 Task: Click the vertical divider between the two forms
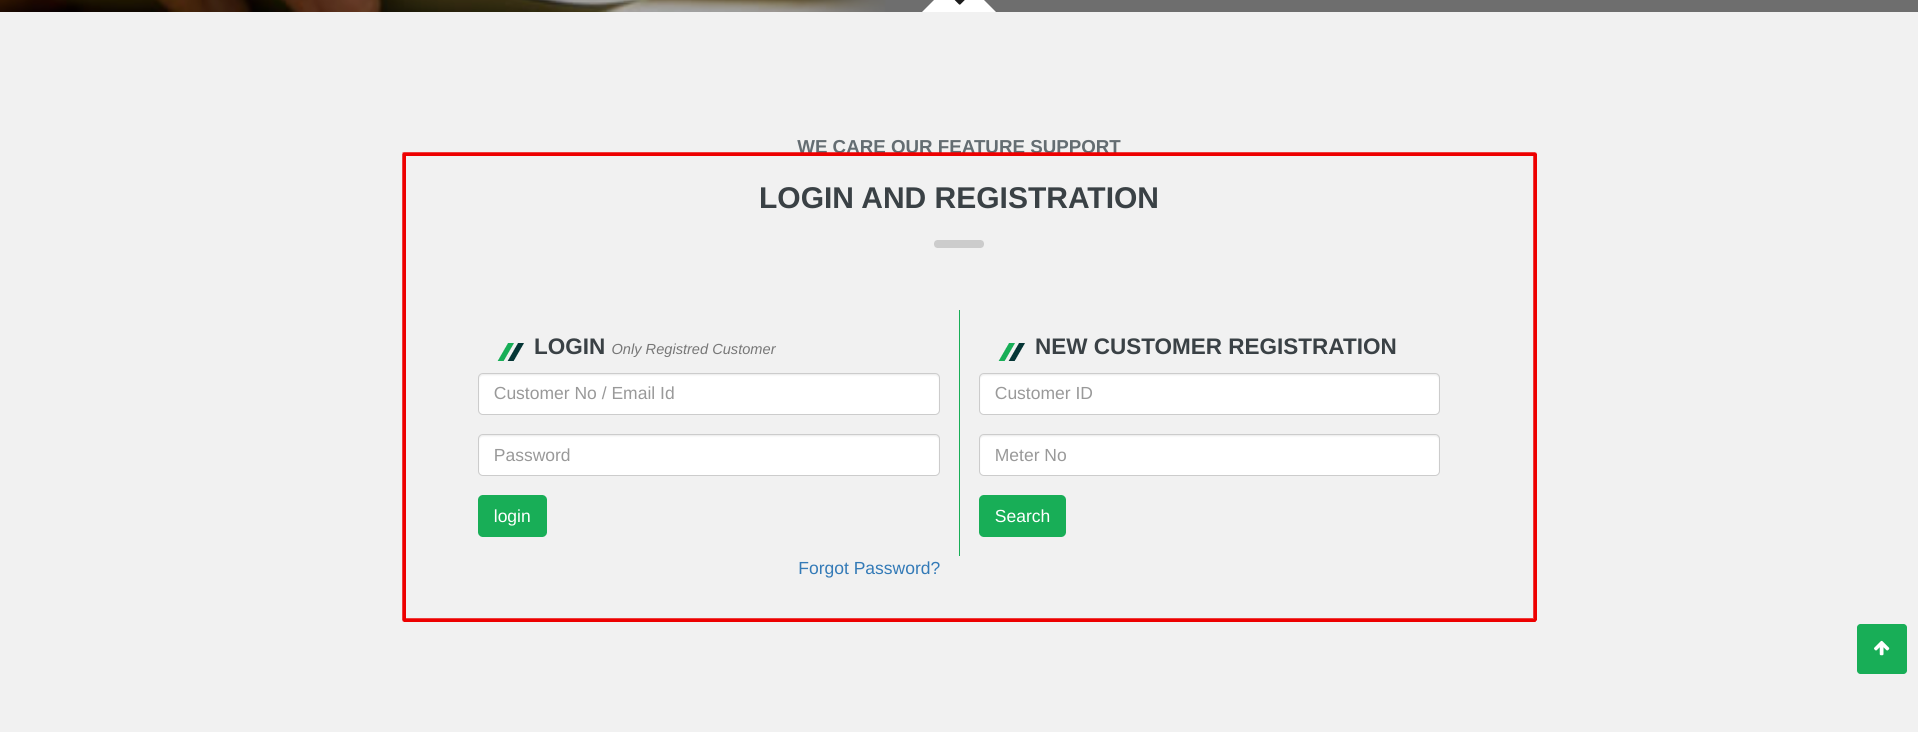tap(959, 432)
